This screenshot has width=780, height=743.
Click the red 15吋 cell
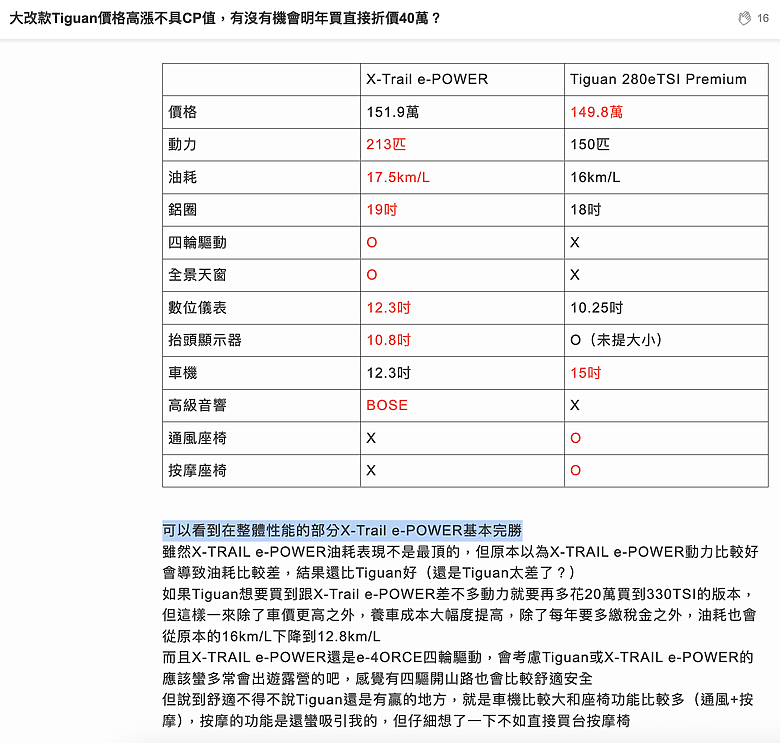585,372
